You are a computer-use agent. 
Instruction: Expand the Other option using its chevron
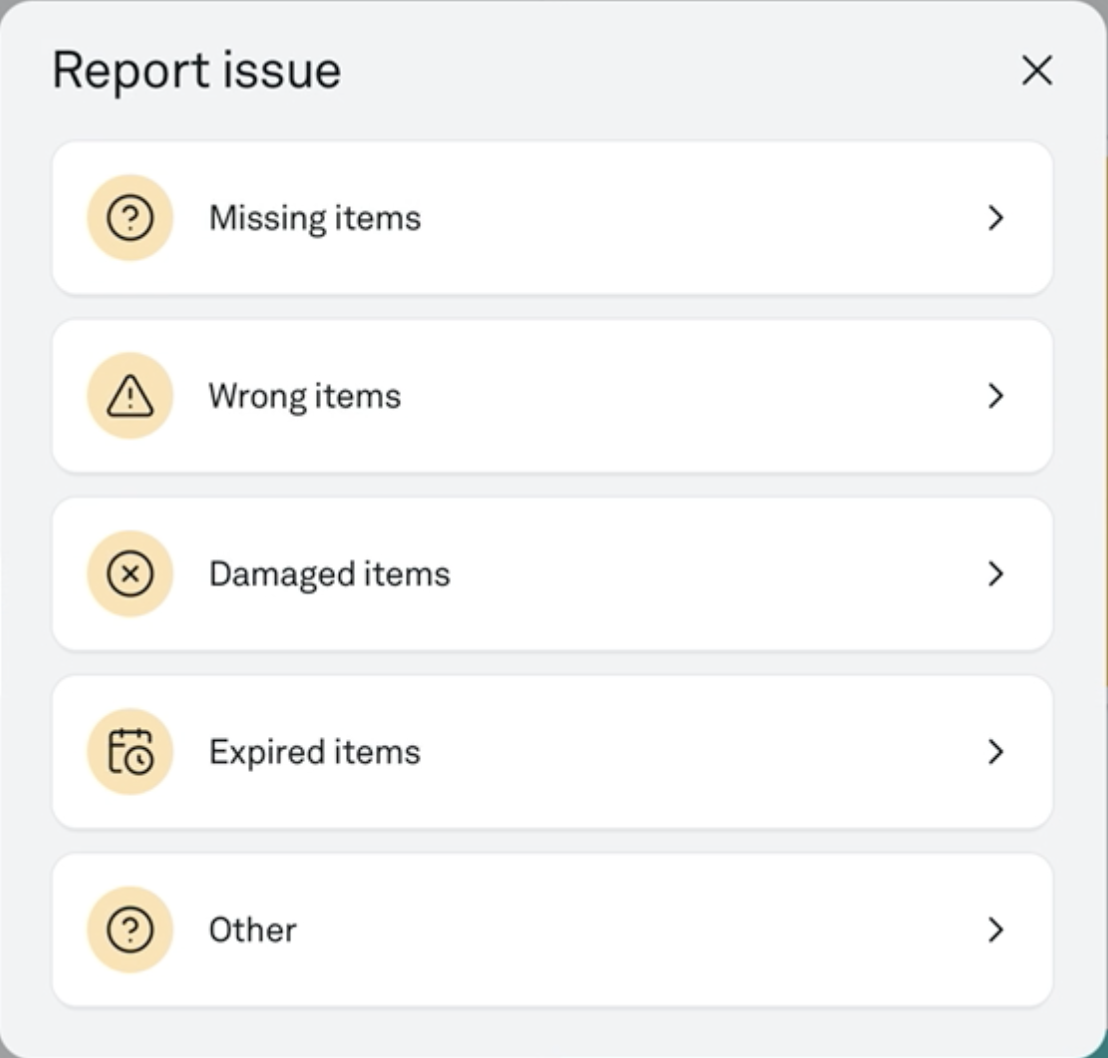point(996,930)
